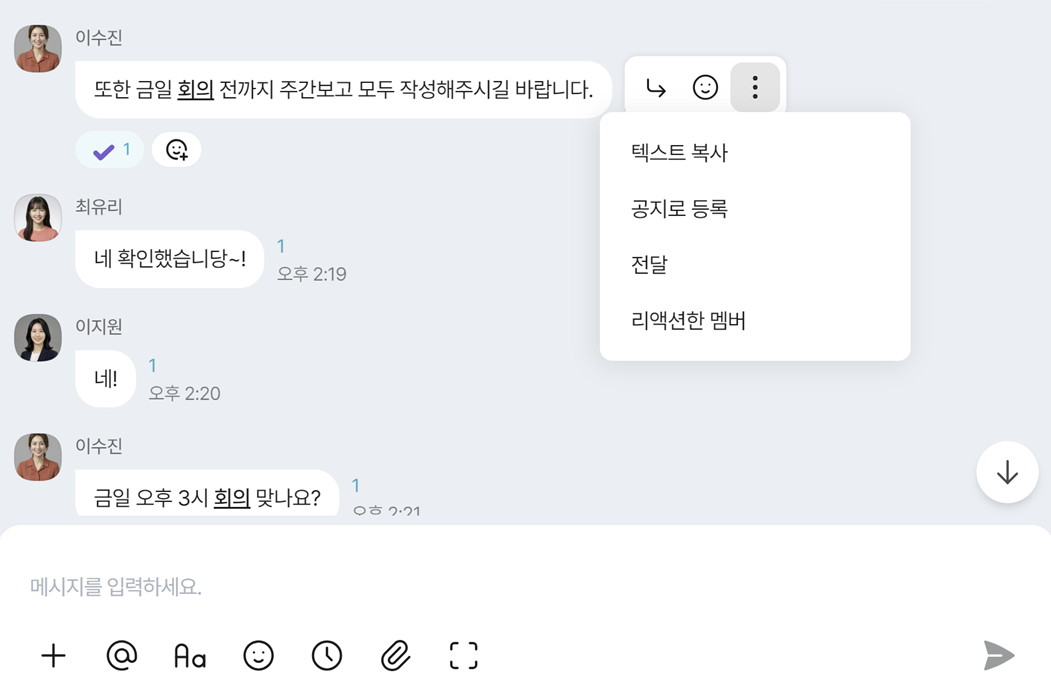Attach a file with paperclip icon
The height and width of the screenshot is (697, 1051).
click(x=395, y=655)
